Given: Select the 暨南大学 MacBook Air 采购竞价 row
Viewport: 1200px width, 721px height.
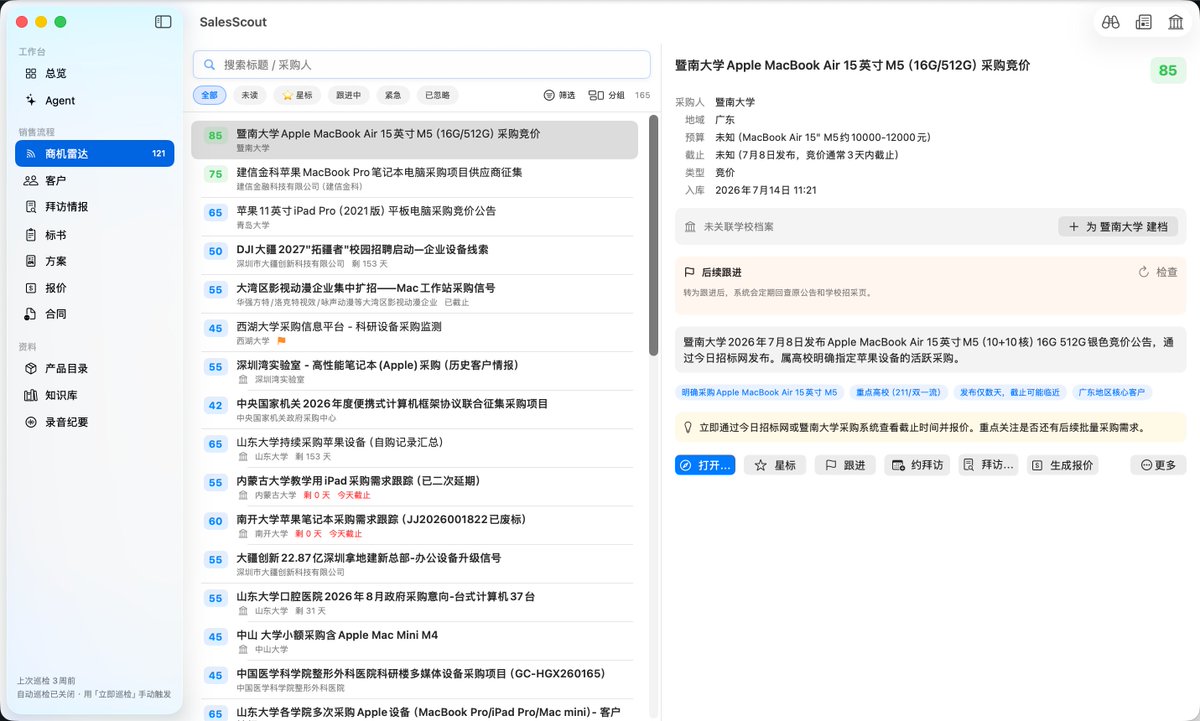Looking at the screenshot, I should click(x=414, y=140).
